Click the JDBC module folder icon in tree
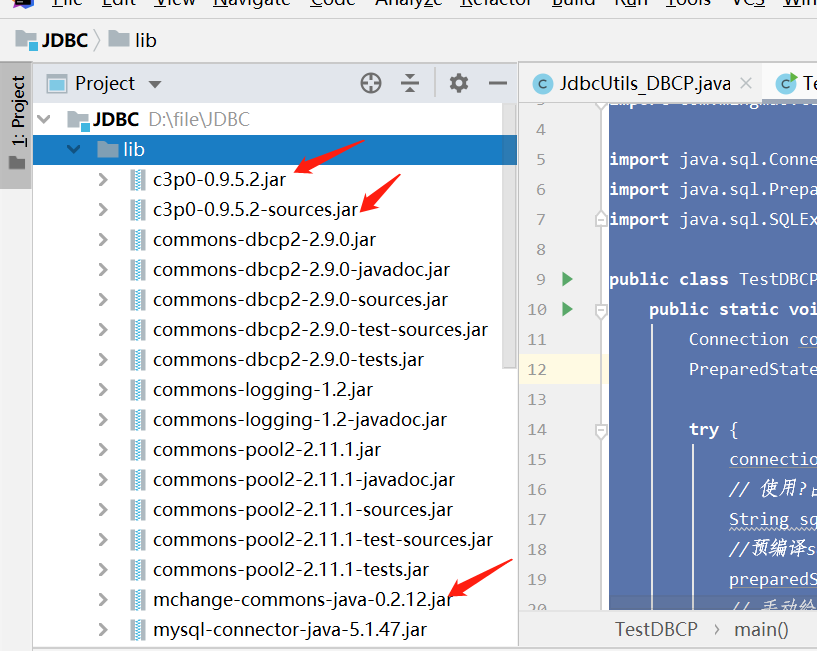The height and width of the screenshot is (651, 817). coord(79,120)
